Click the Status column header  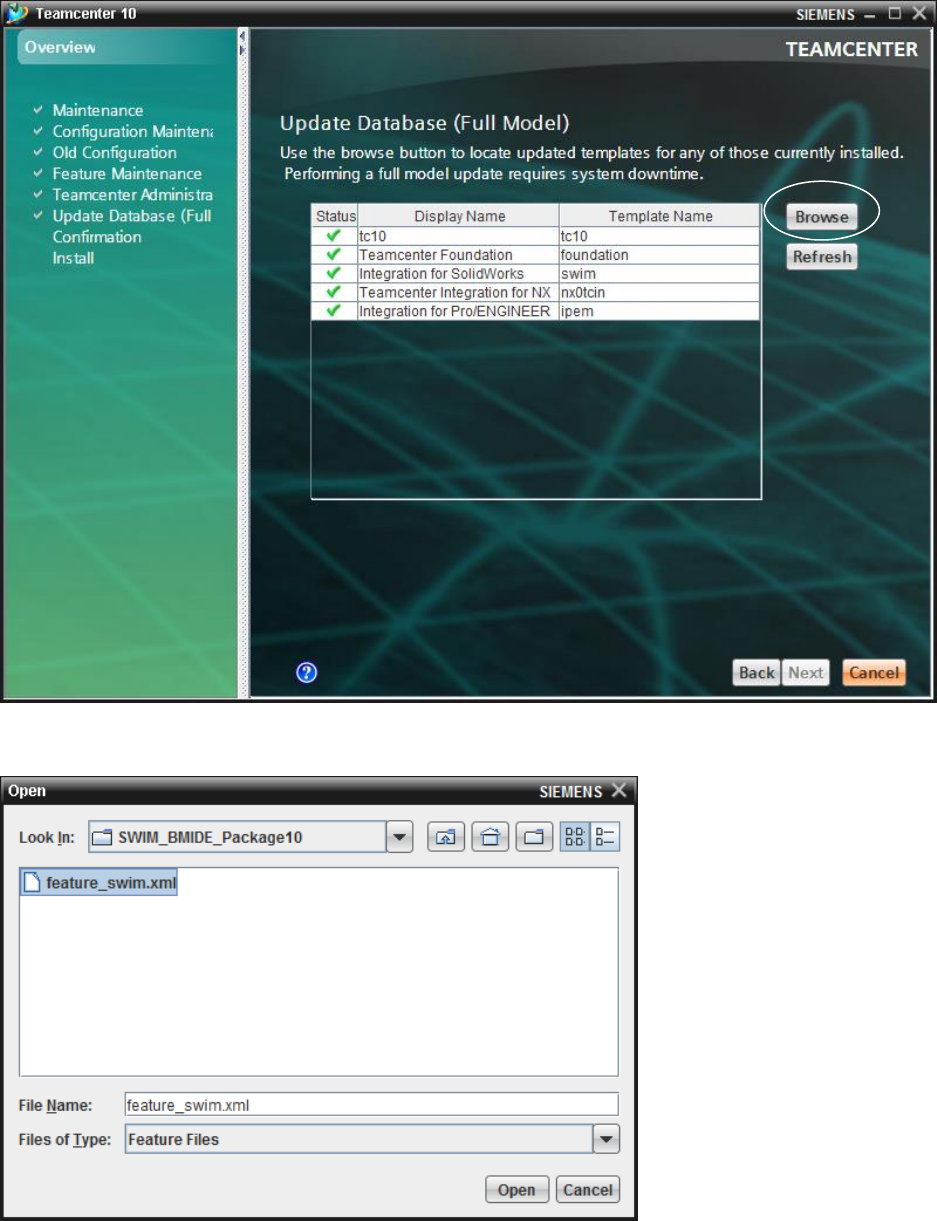point(335,216)
